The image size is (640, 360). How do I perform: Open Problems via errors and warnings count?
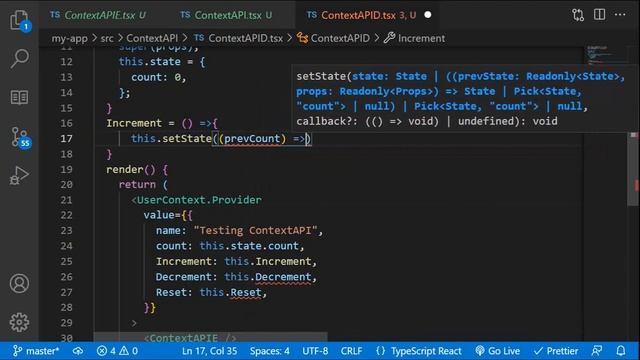pyautogui.click(x=117, y=351)
